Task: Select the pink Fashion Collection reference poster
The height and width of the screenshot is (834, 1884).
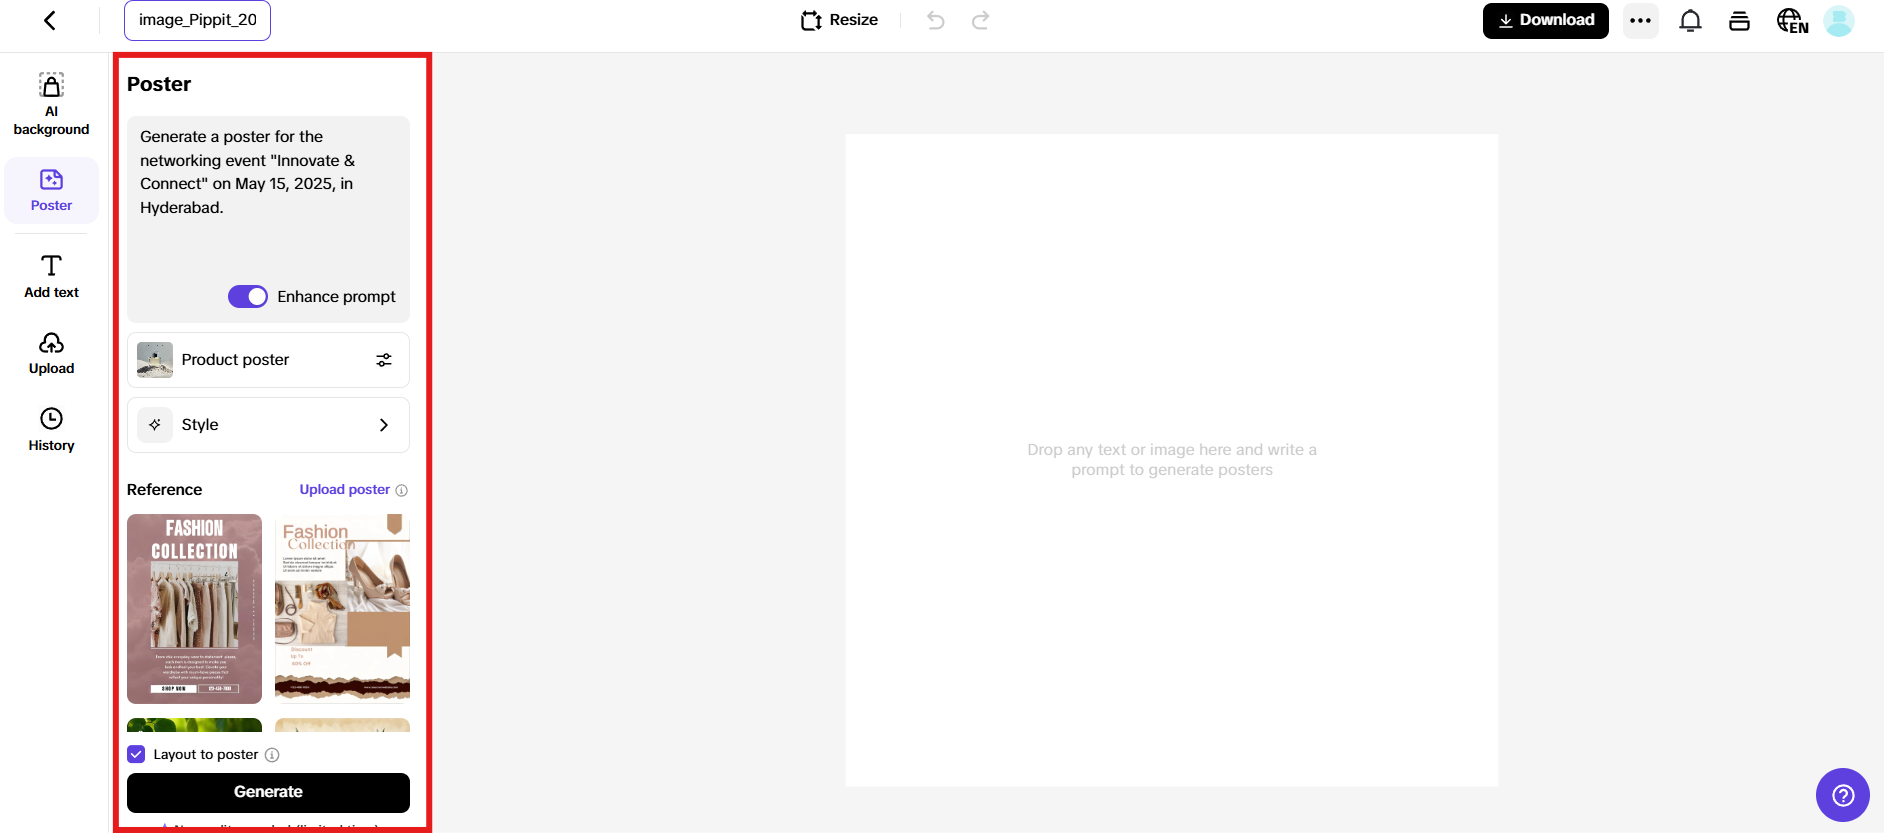Action: [194, 609]
